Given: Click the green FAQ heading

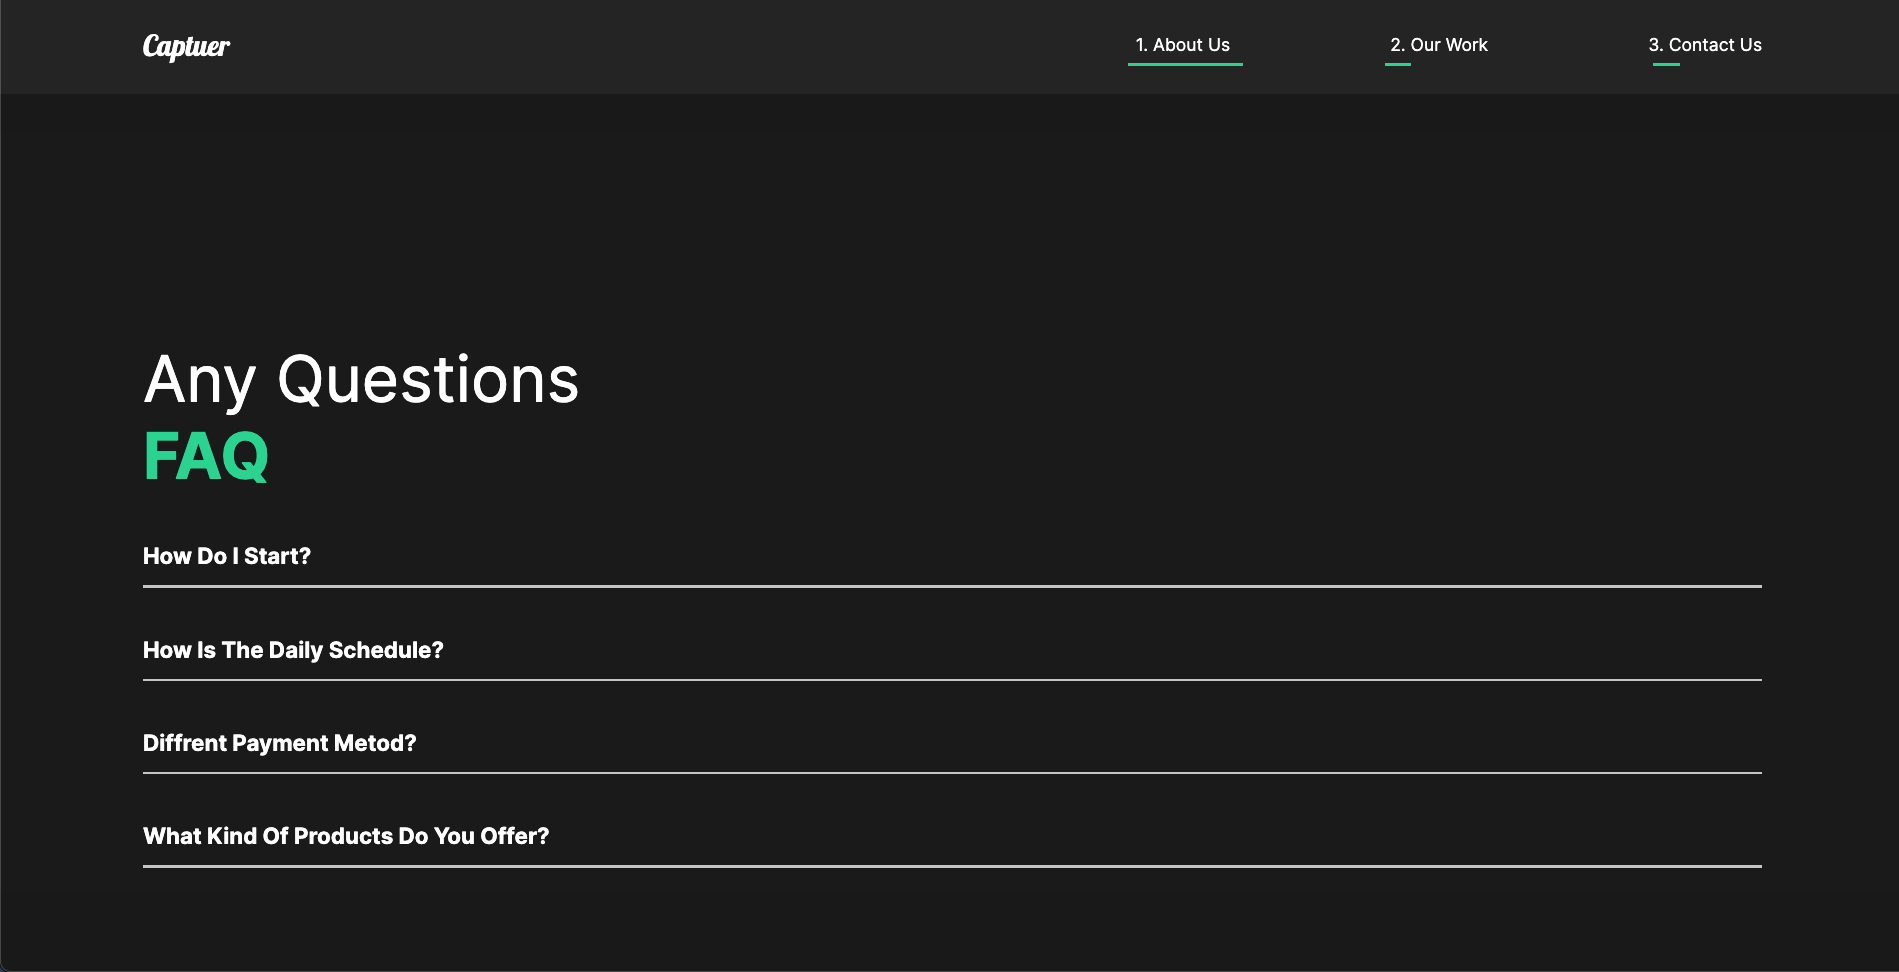Looking at the screenshot, I should coord(205,456).
